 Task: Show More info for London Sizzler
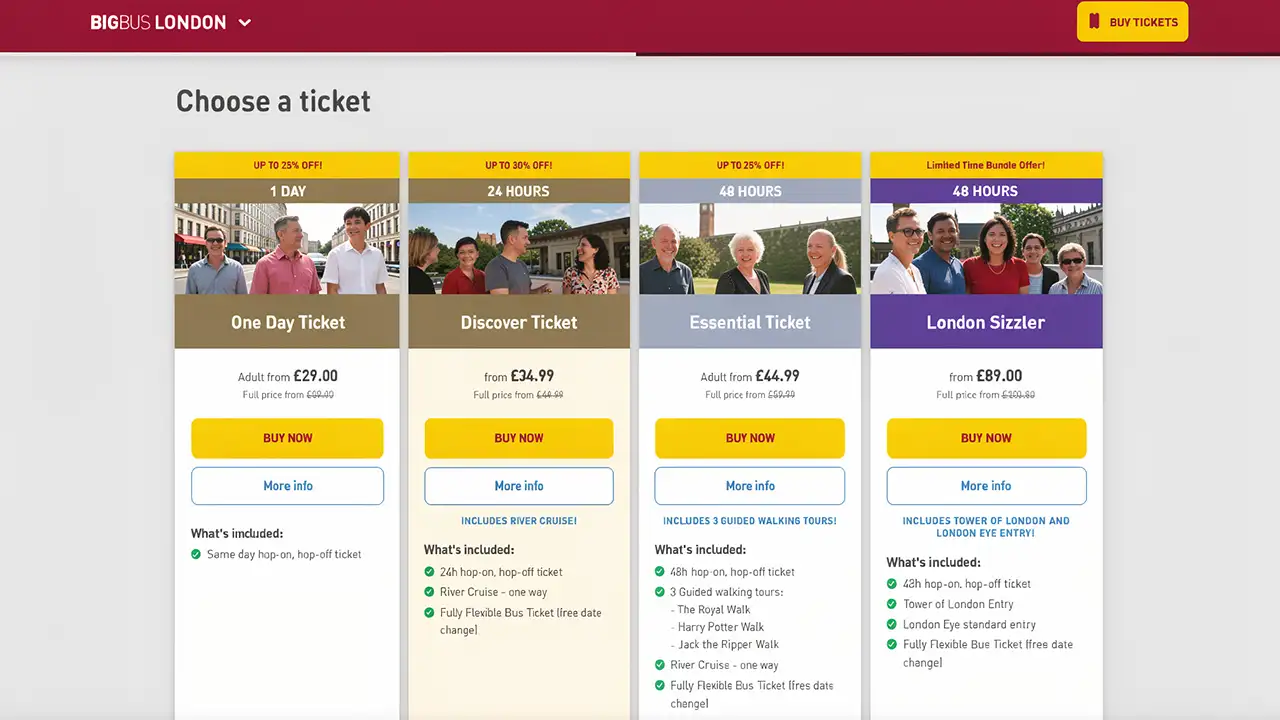[986, 486]
